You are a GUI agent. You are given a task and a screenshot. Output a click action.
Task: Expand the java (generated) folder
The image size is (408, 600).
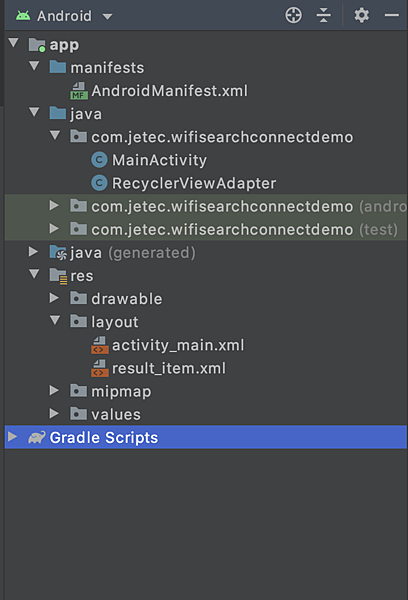[x=33, y=251]
